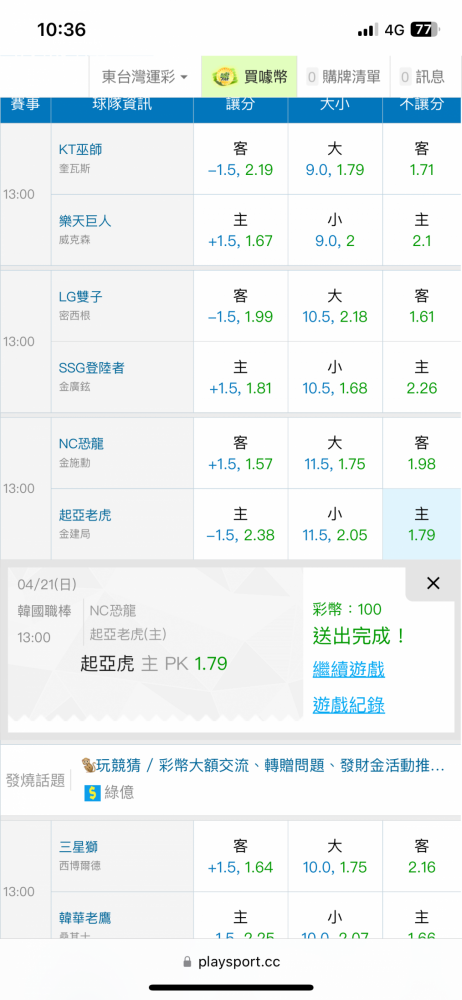This screenshot has height=1000, width=462.
Task: Pick SSG登陸者 主 2.26 moneyline odds
Action: click(422, 377)
